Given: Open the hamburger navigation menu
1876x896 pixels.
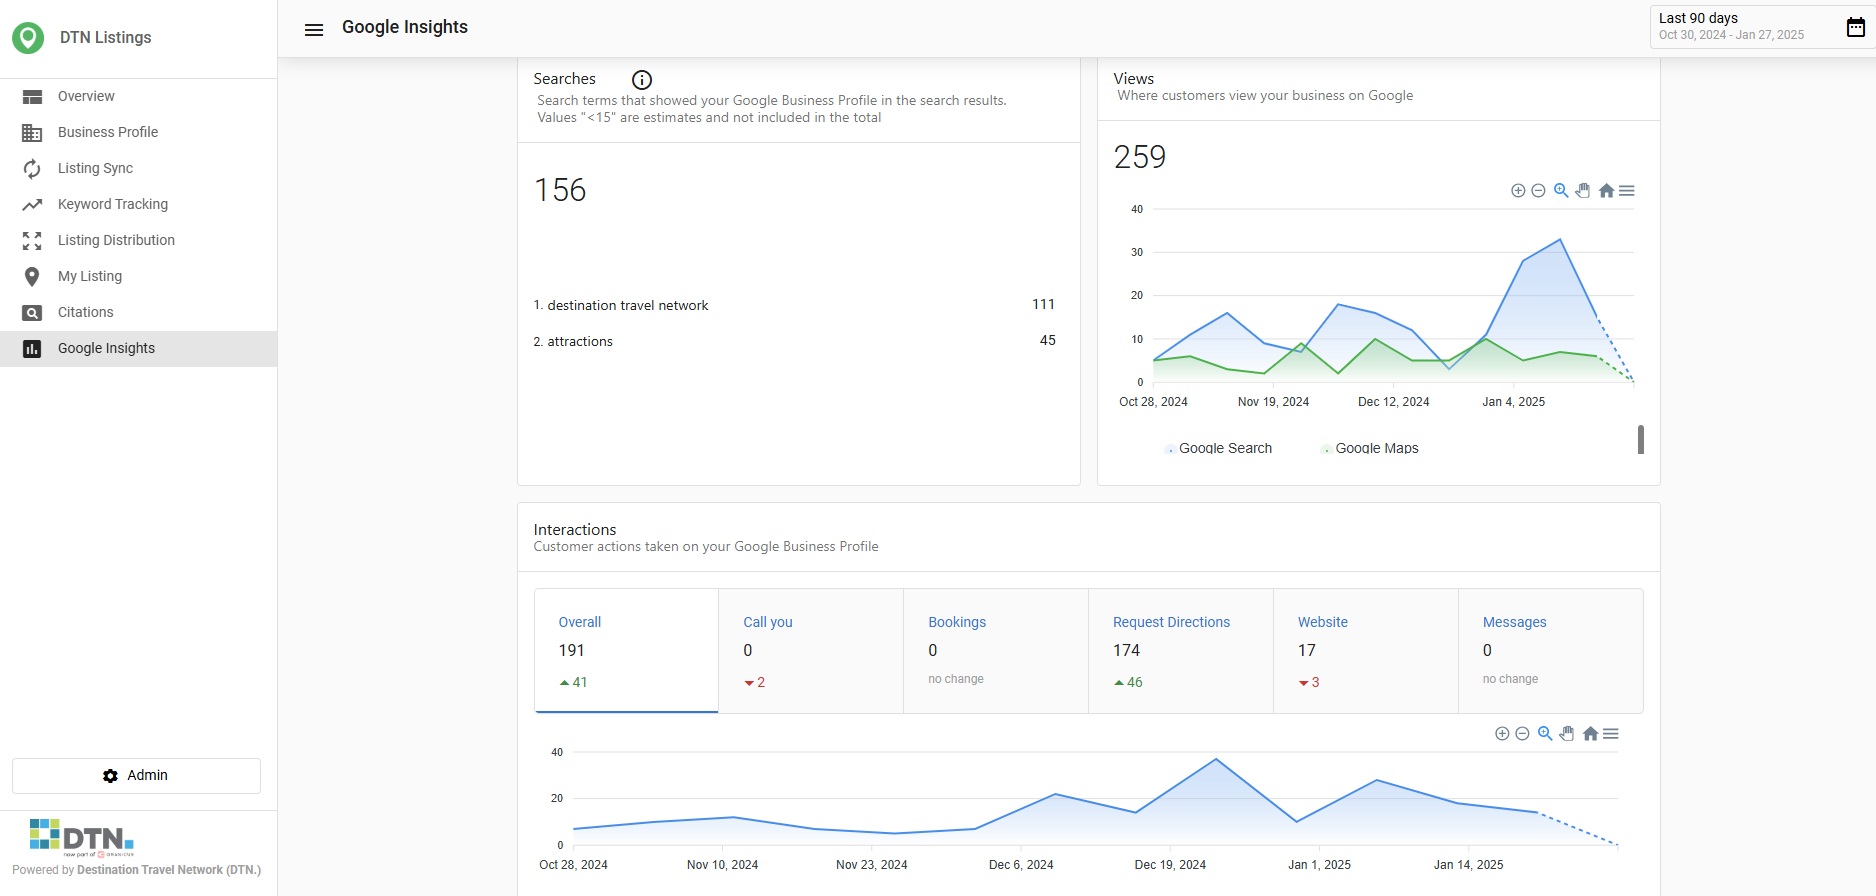Looking at the screenshot, I should 314,30.
